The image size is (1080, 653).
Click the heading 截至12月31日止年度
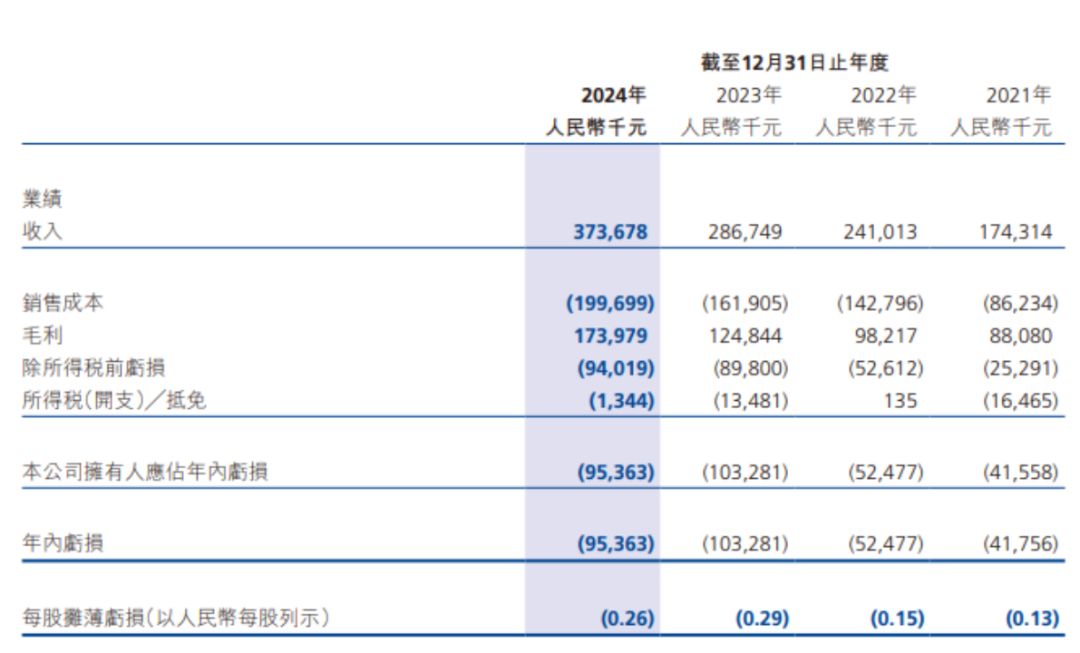[x=794, y=63]
